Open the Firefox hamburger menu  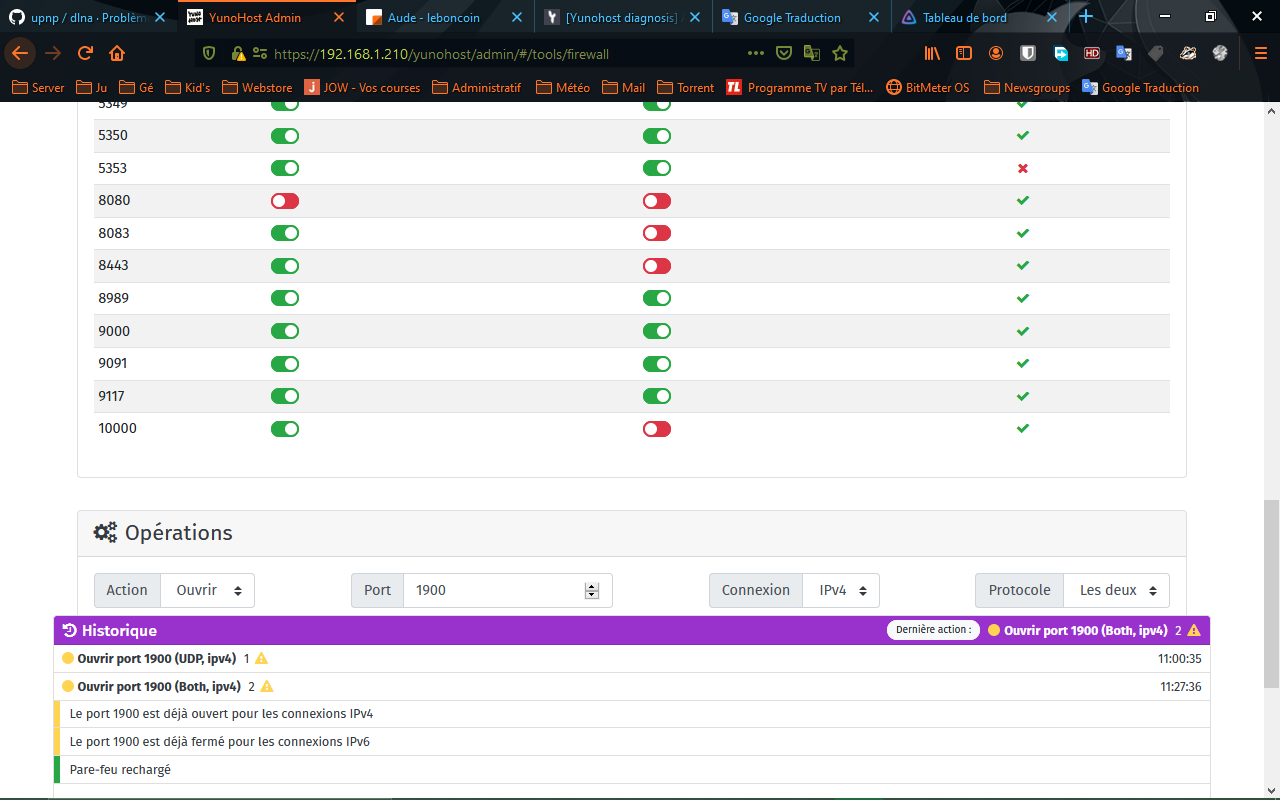(1261, 53)
